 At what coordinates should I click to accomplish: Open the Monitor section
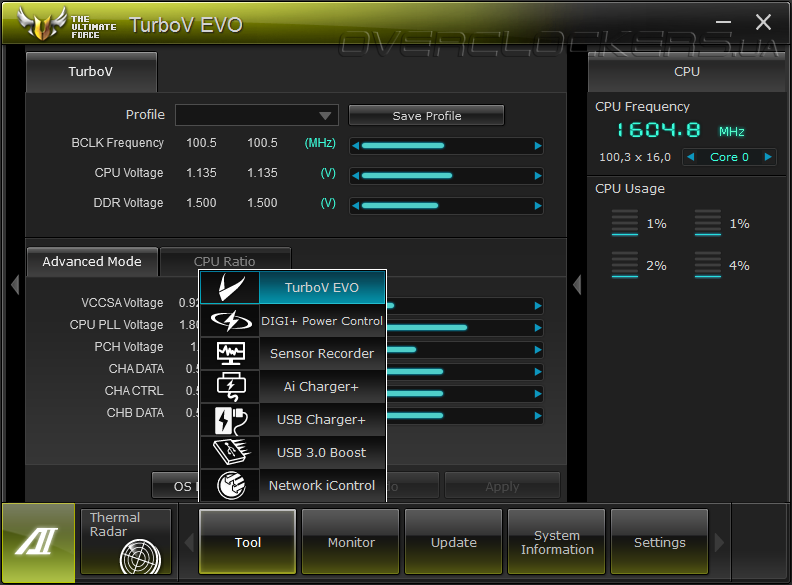pos(351,542)
